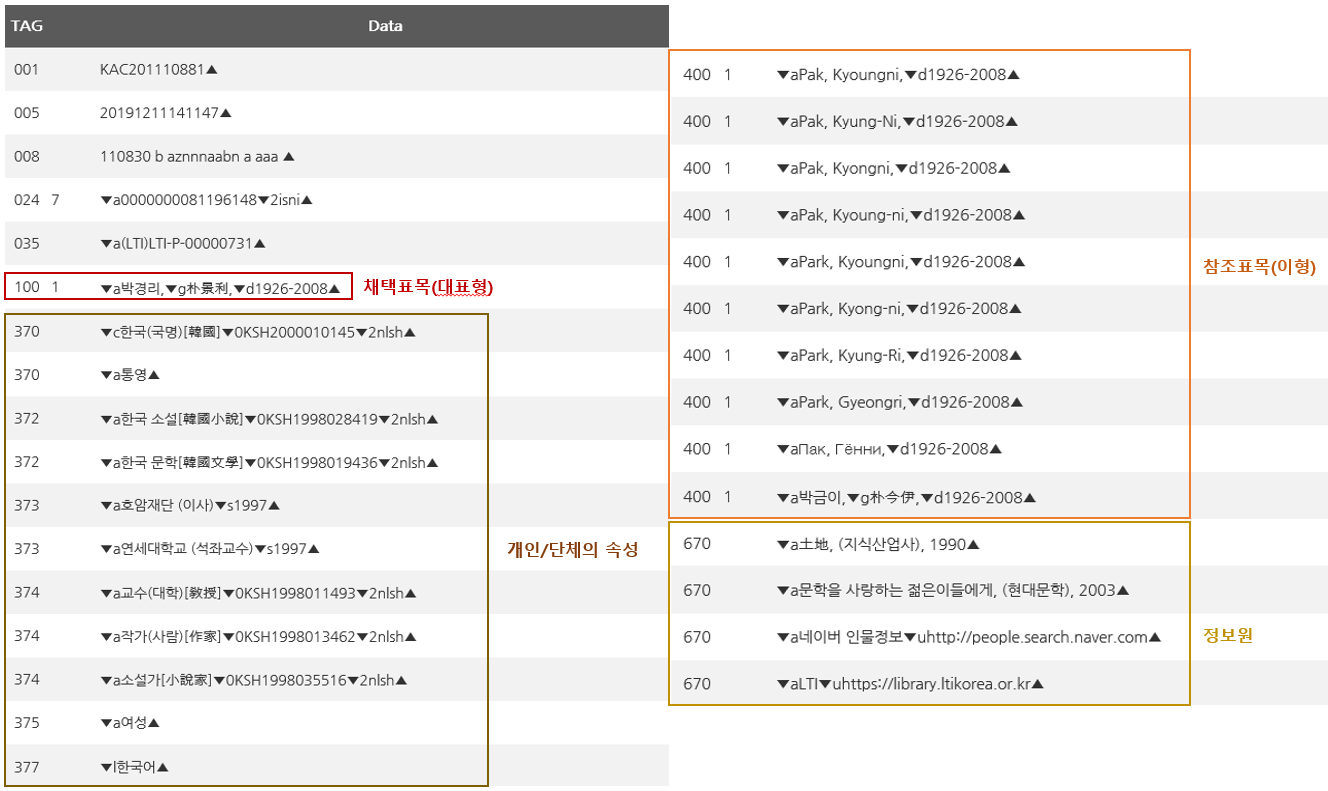Select the ISNI value 0000000081196148

(x=207, y=200)
